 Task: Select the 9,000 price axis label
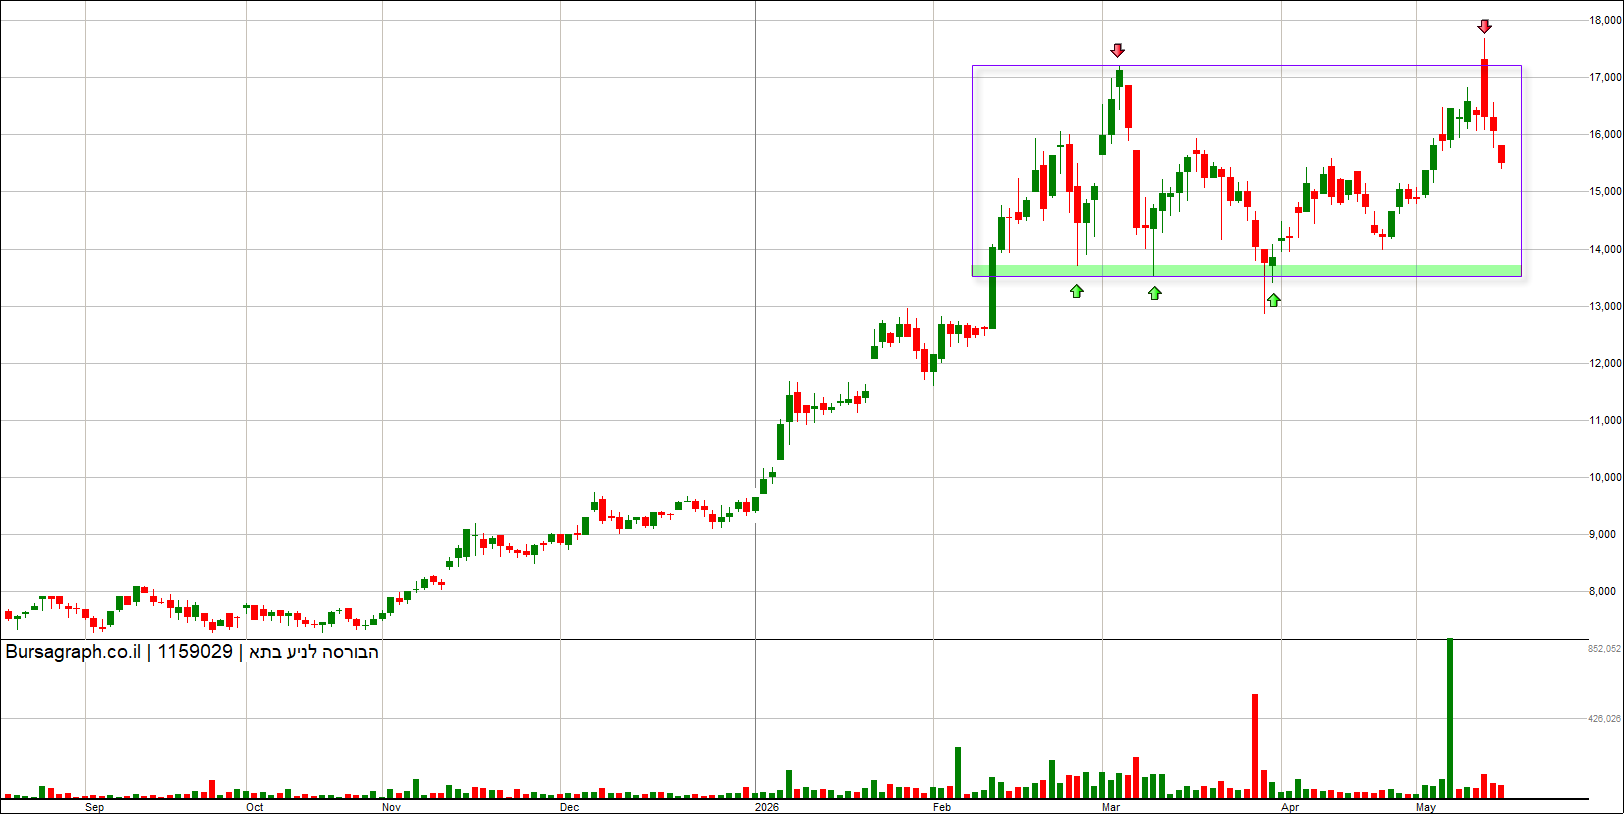tap(1602, 534)
